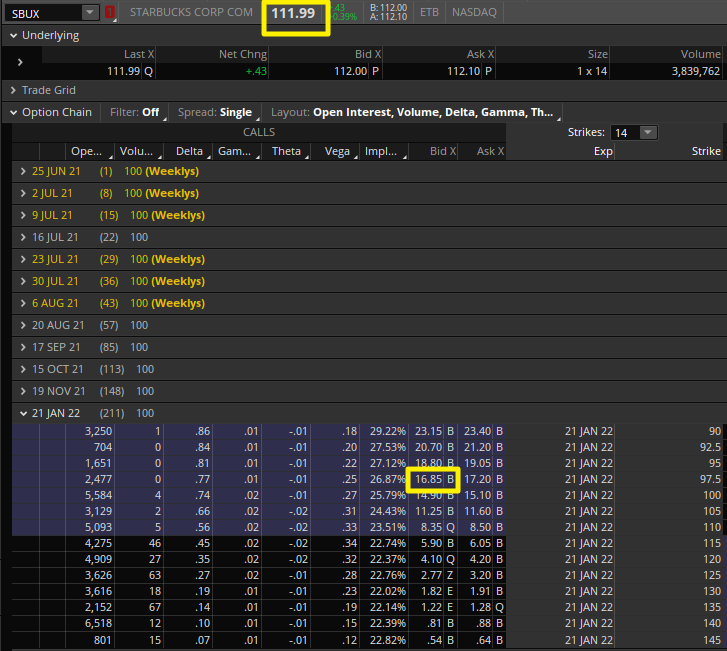Expand the 16 JUL 21 expiration row
This screenshot has height=651, width=727.
tap(24, 237)
